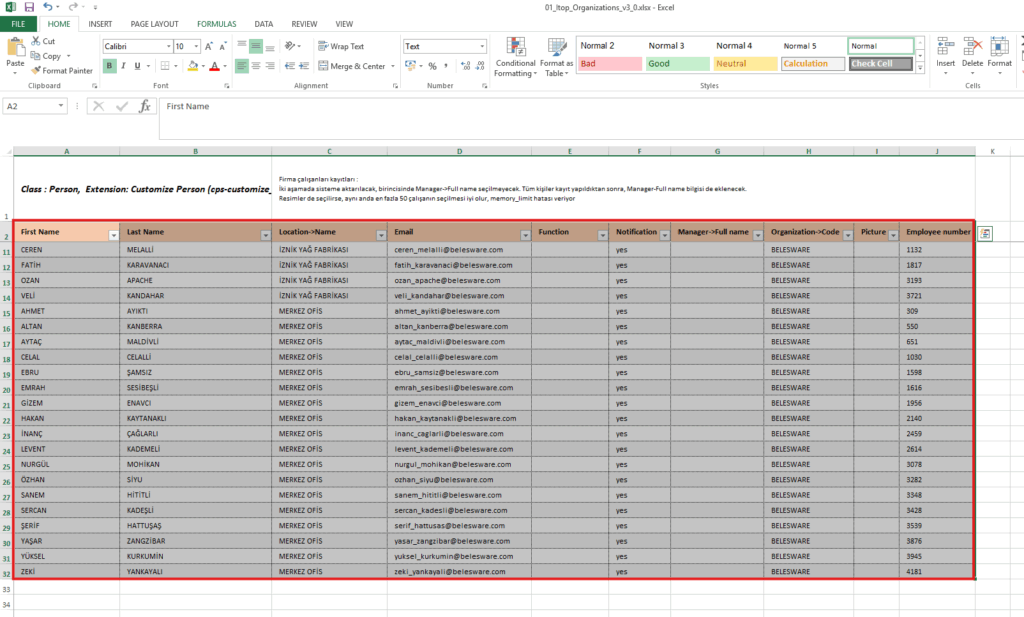This screenshot has width=1024, height=617.
Task: Toggle middle vertical alignment
Action: point(256,45)
